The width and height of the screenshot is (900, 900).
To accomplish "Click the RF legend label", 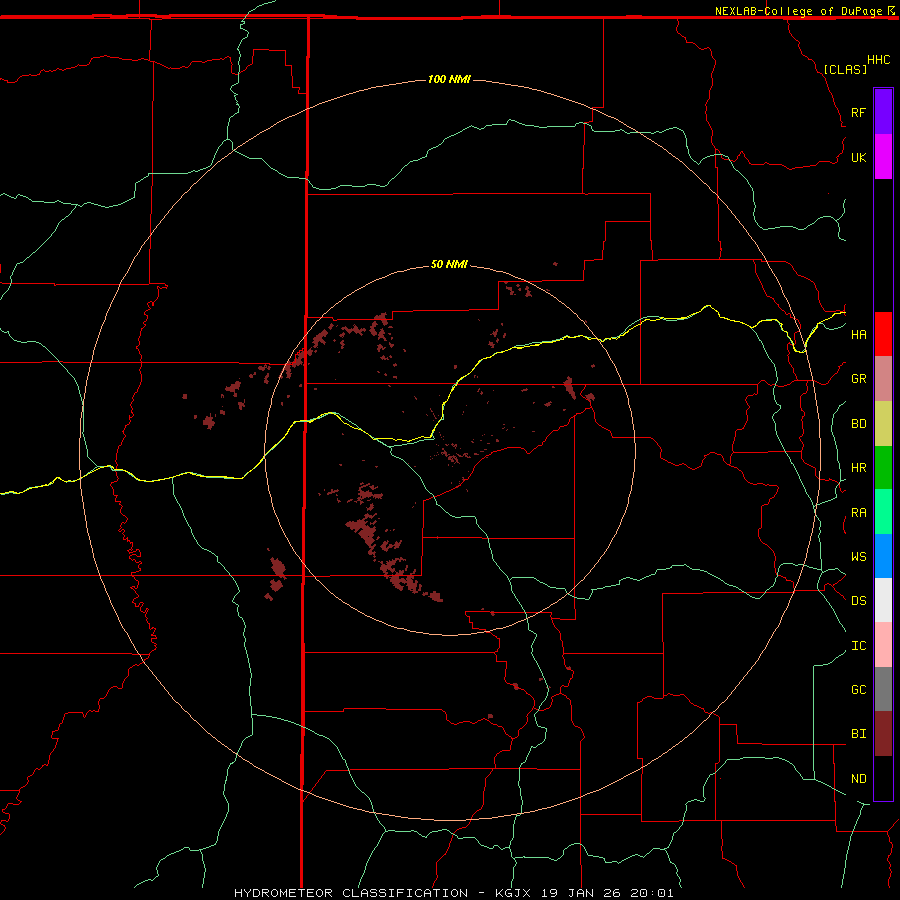I will pos(858,112).
